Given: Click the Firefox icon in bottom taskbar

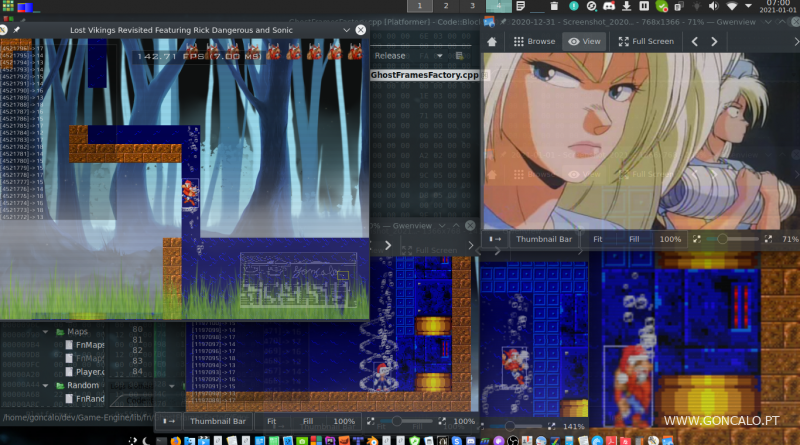Looking at the screenshot, I should tap(176, 438).
